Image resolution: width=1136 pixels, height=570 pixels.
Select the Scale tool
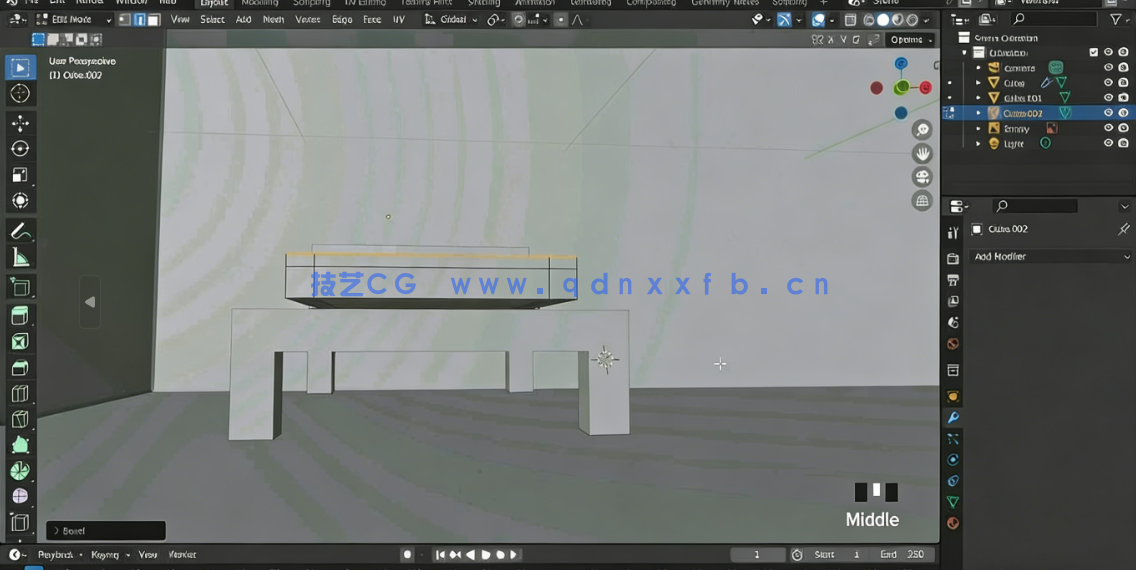(20, 175)
